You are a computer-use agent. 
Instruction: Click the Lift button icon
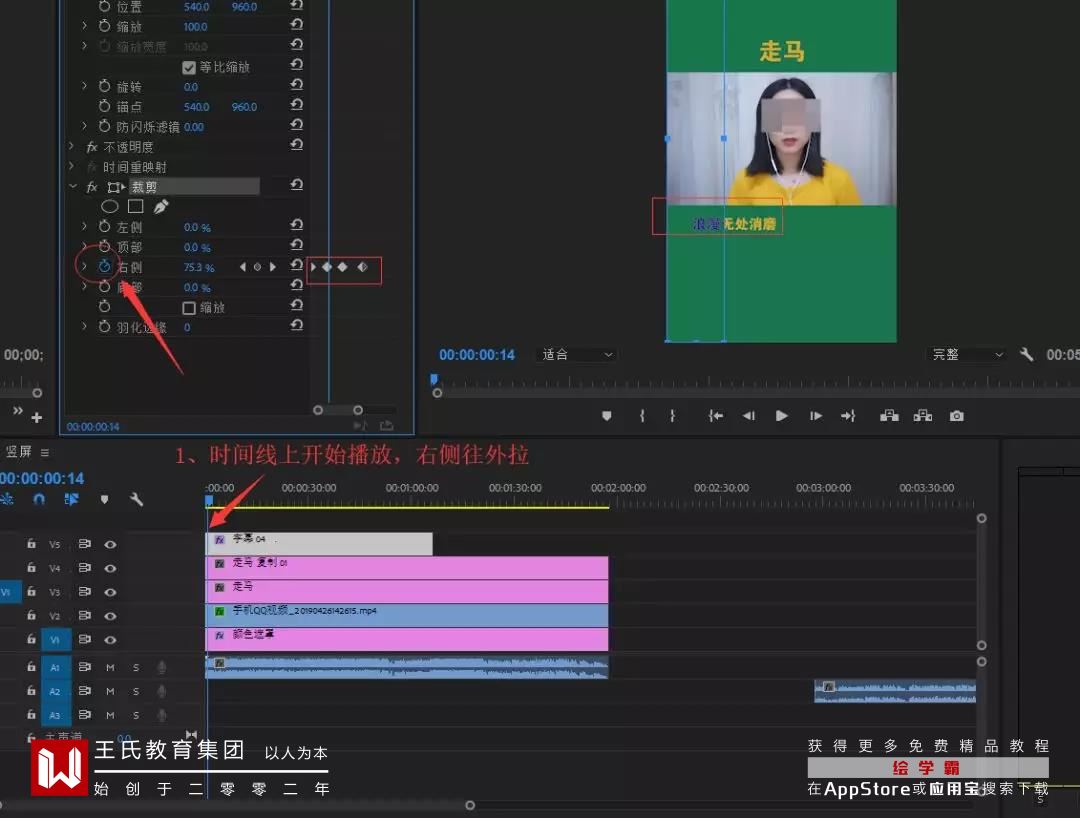click(x=889, y=416)
